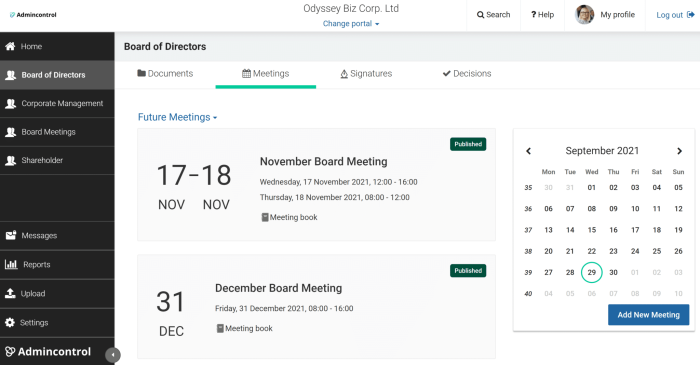This screenshot has width=700, height=365.
Task: Select 20 September in the calendar
Action: [x=548, y=251]
